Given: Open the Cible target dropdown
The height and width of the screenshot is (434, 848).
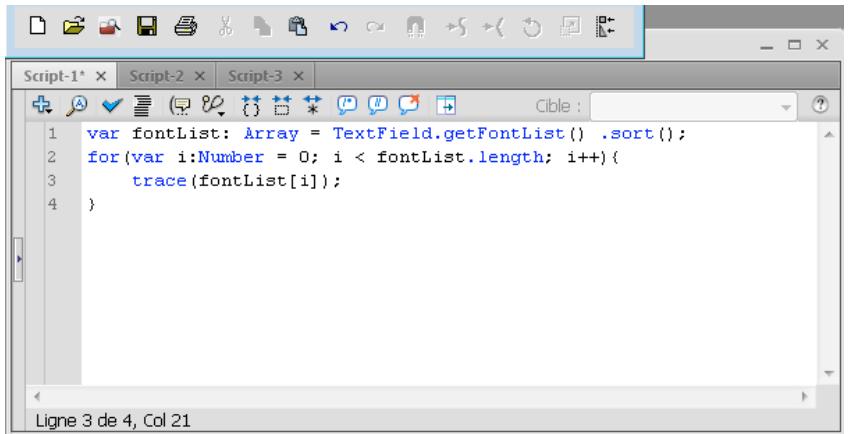Looking at the screenshot, I should (x=693, y=107).
